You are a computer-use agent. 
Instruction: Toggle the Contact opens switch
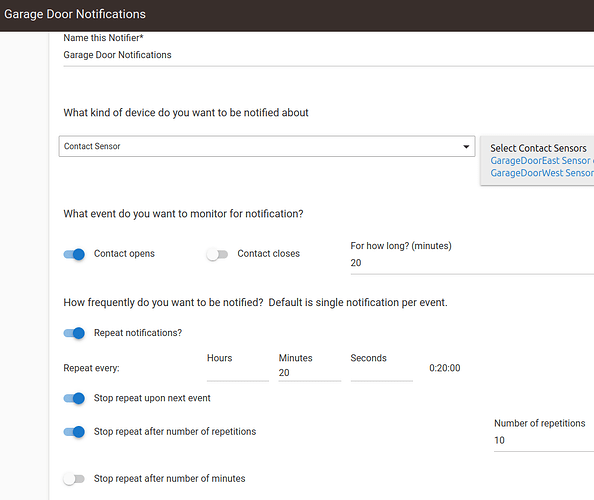click(x=74, y=254)
